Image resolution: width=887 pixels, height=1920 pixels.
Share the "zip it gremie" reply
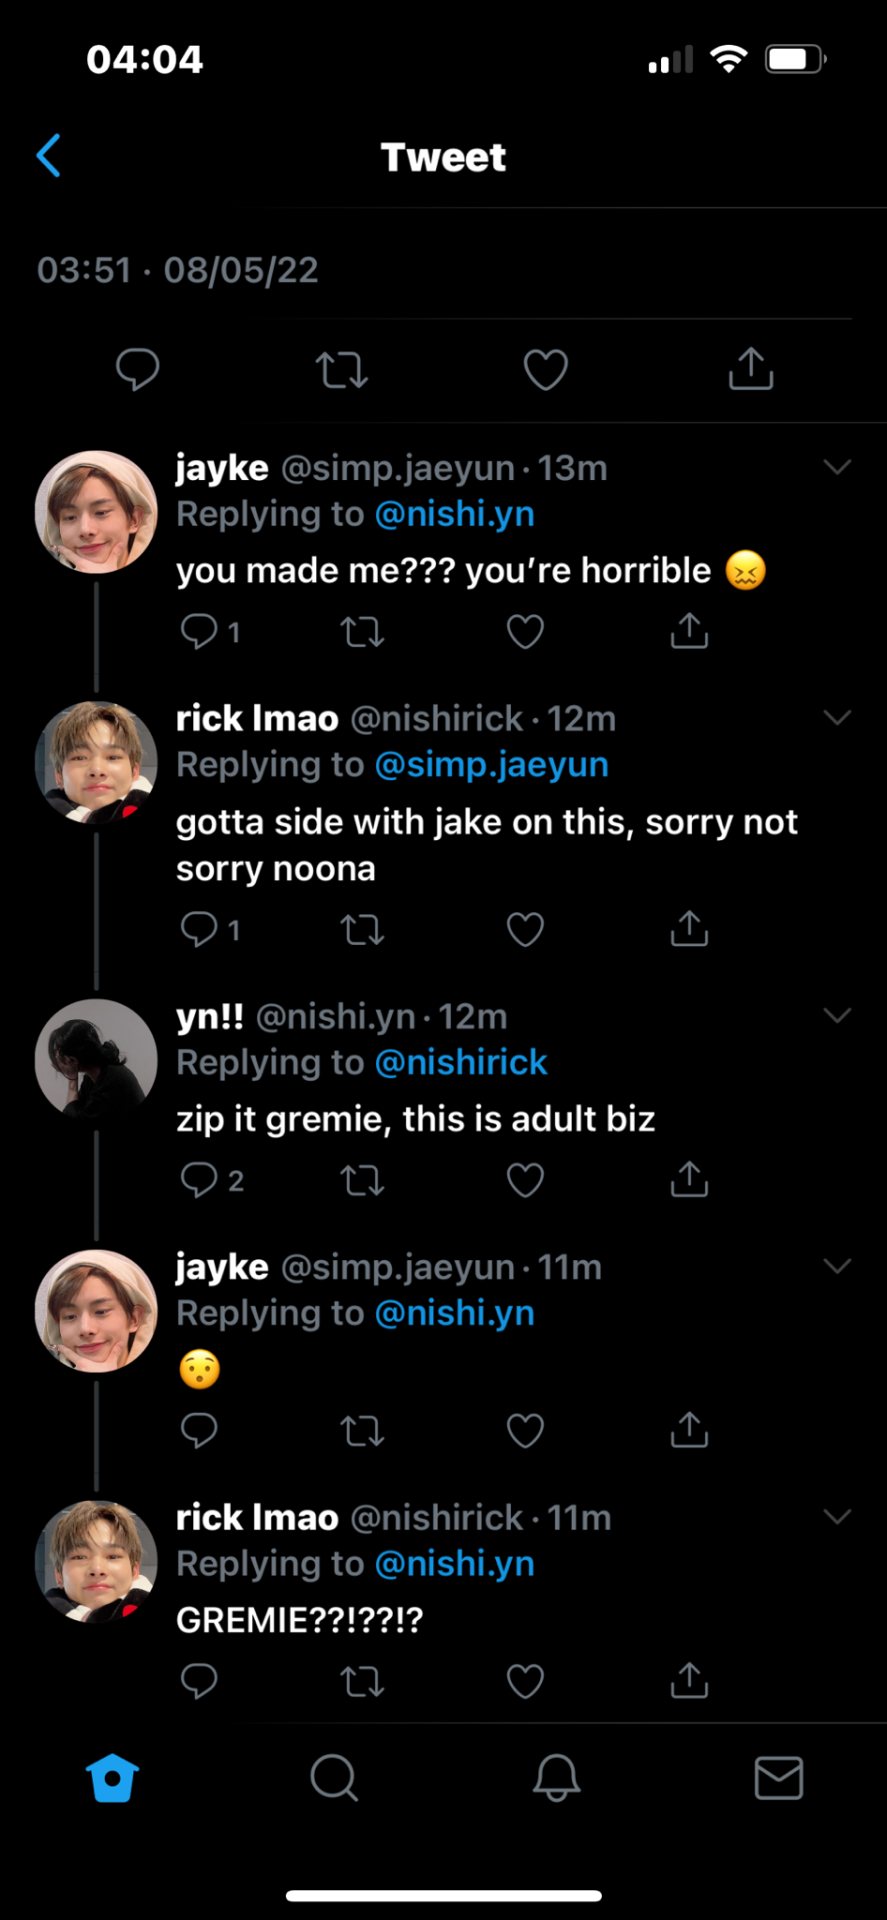(x=689, y=1180)
